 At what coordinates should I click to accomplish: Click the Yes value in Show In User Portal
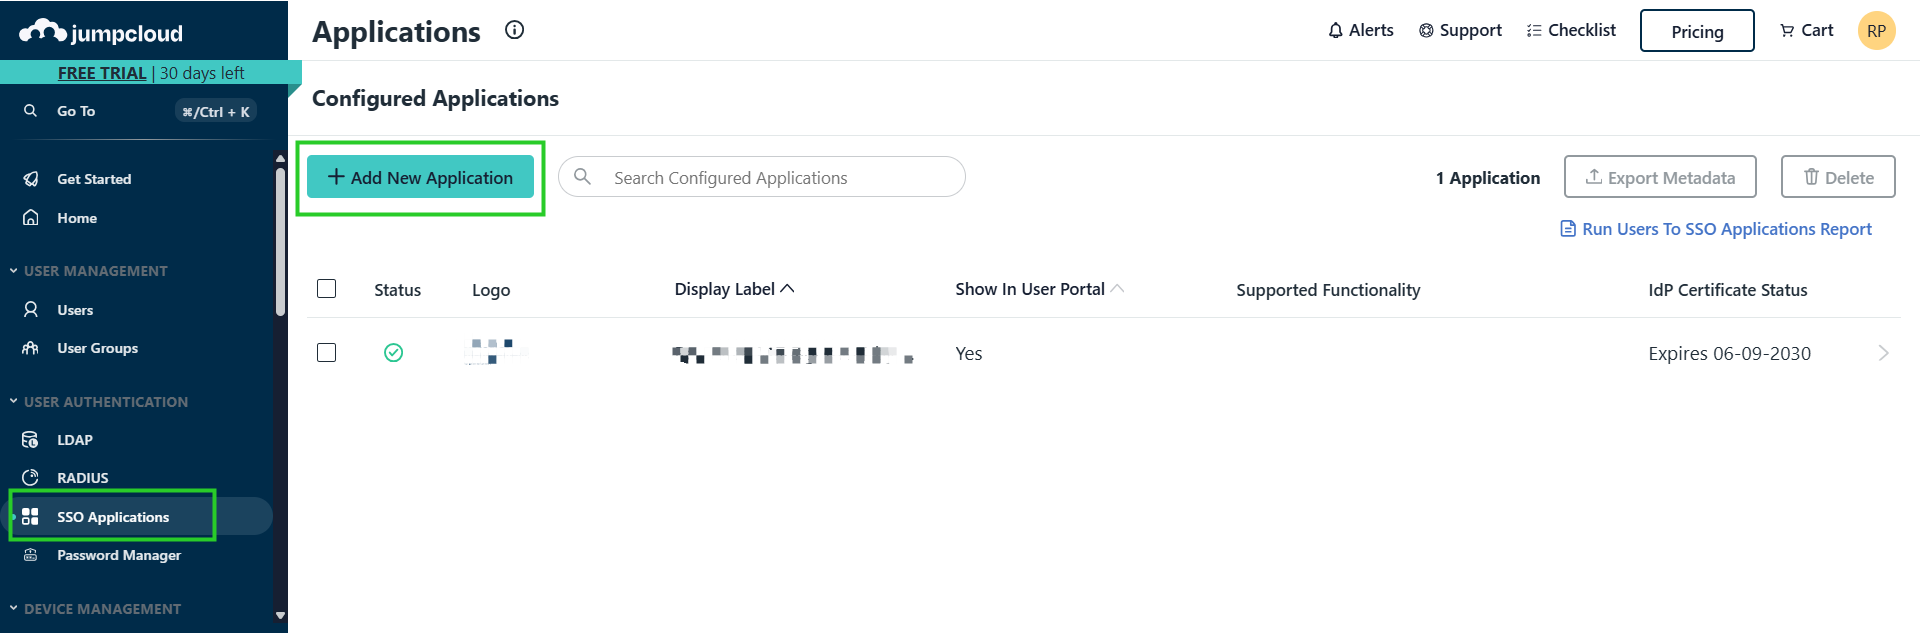pos(969,353)
